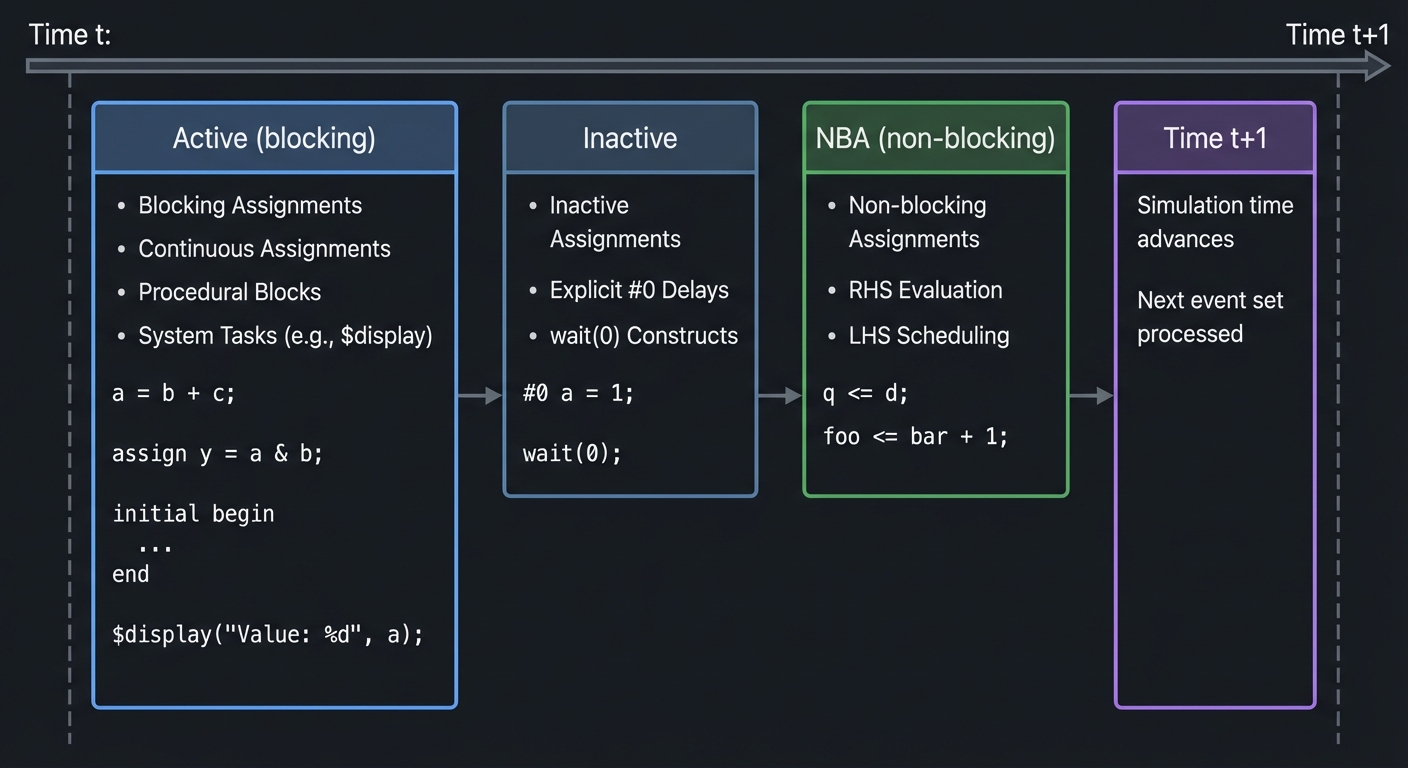The image size is (1408, 768).
Task: Click the arrow between NBA and Time t+1
Action: click(1091, 395)
